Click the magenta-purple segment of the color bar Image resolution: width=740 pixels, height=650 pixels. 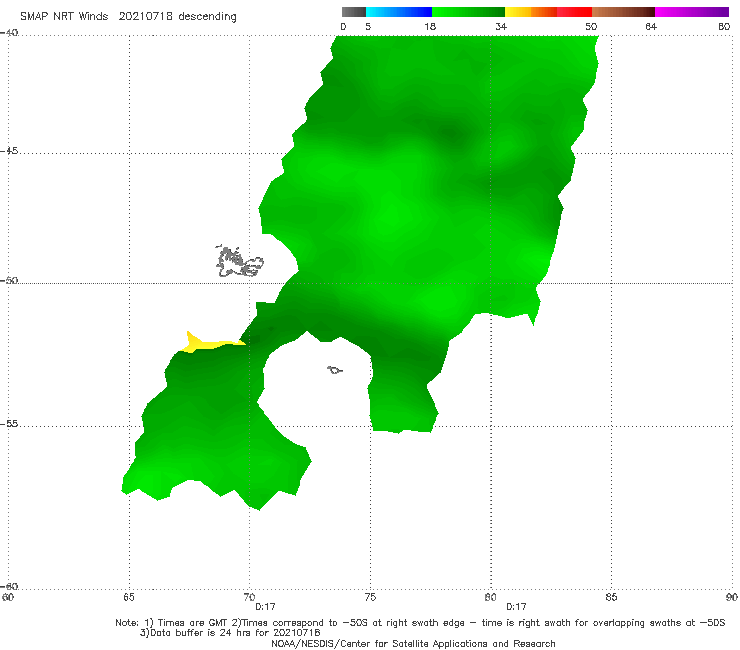coord(692,12)
